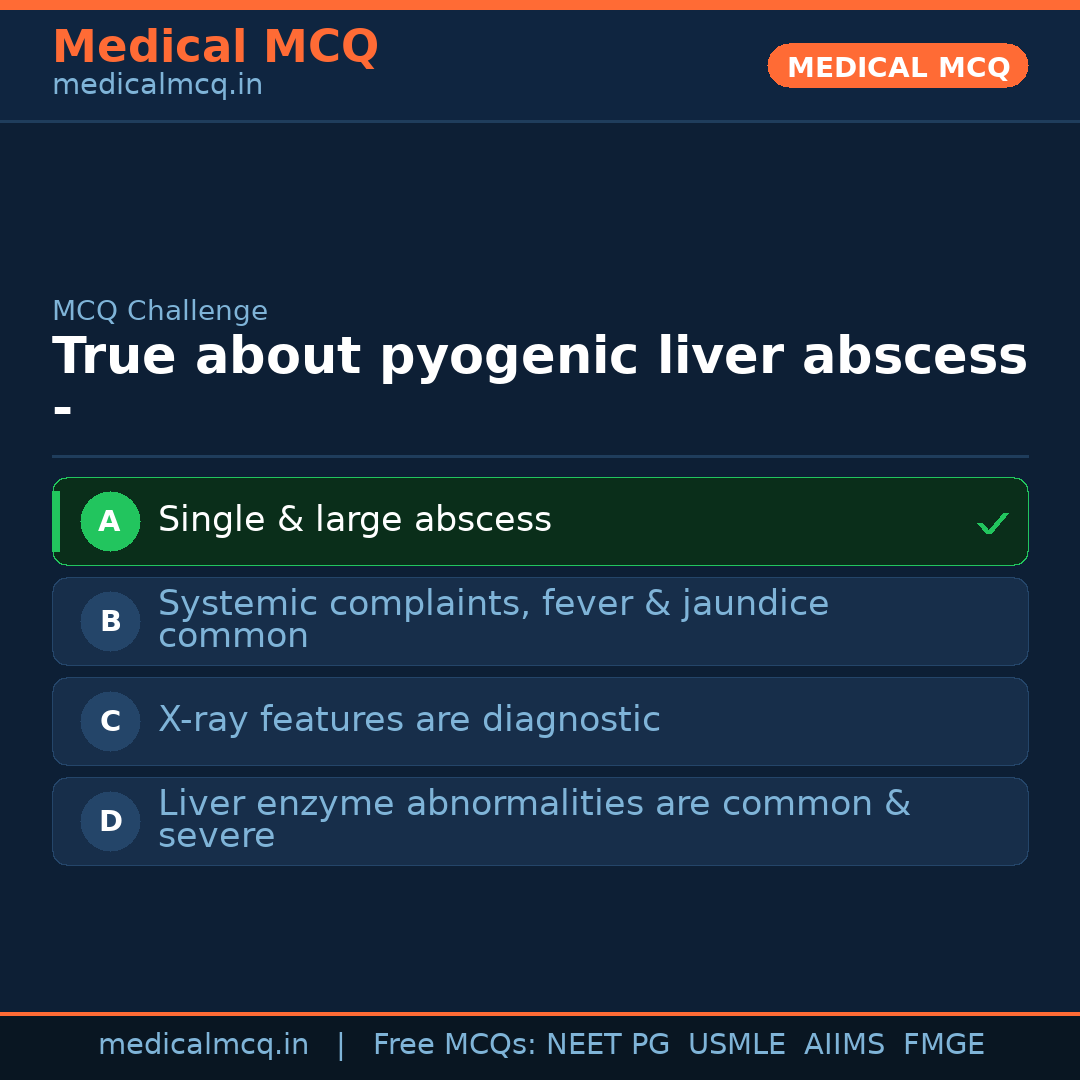Pick 'Liver enzyme abnormalities are common & severe'
Image resolution: width=1080 pixels, height=1080 pixels.
(534, 820)
